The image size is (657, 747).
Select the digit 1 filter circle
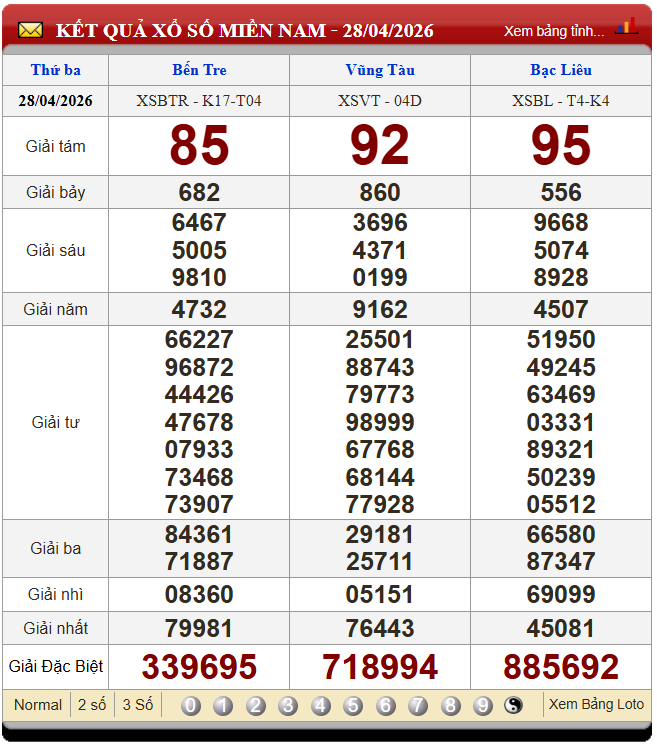223,706
